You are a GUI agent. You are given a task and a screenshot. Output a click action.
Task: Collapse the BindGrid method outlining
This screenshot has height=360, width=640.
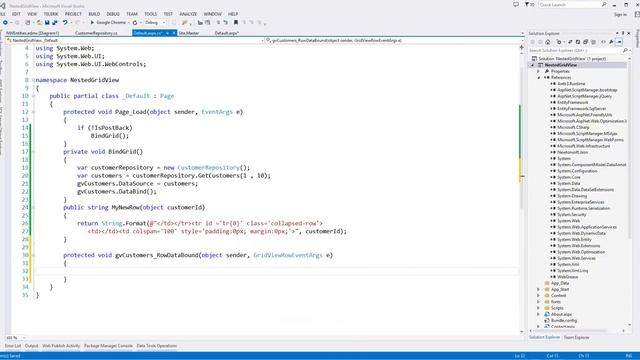pos(33,152)
